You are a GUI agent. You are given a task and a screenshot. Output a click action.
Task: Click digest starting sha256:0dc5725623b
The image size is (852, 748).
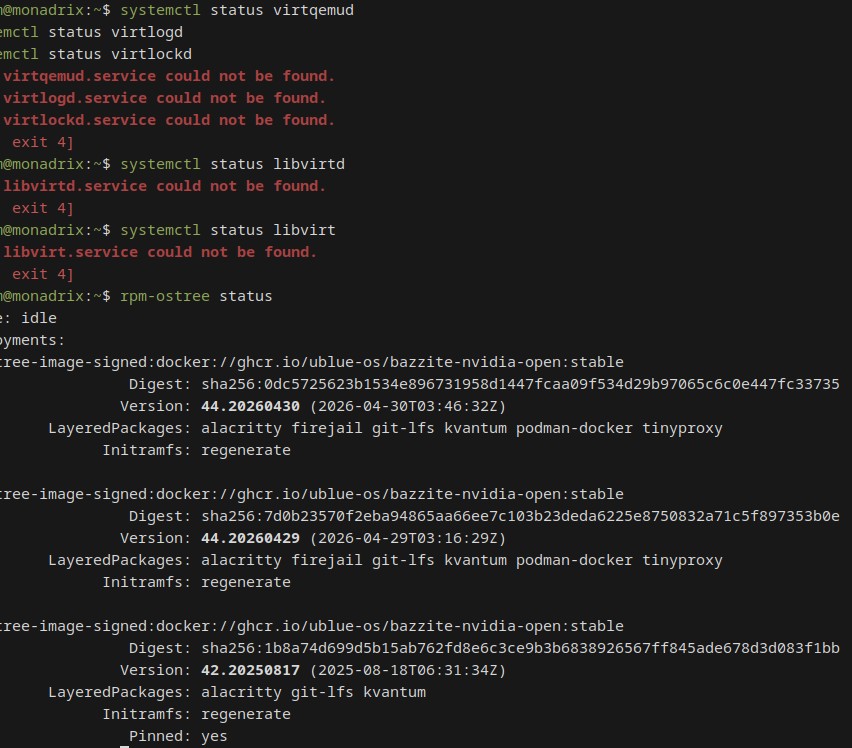point(521,384)
